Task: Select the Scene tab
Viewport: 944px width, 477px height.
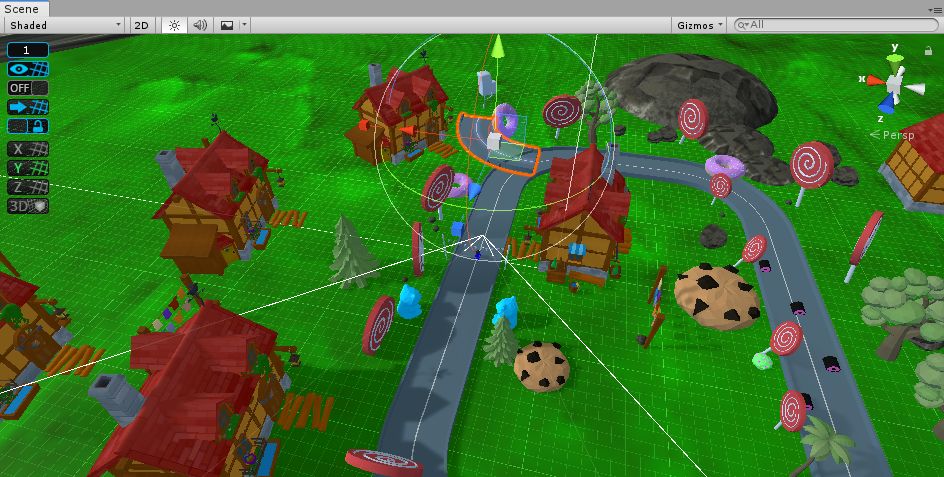Action: point(22,8)
